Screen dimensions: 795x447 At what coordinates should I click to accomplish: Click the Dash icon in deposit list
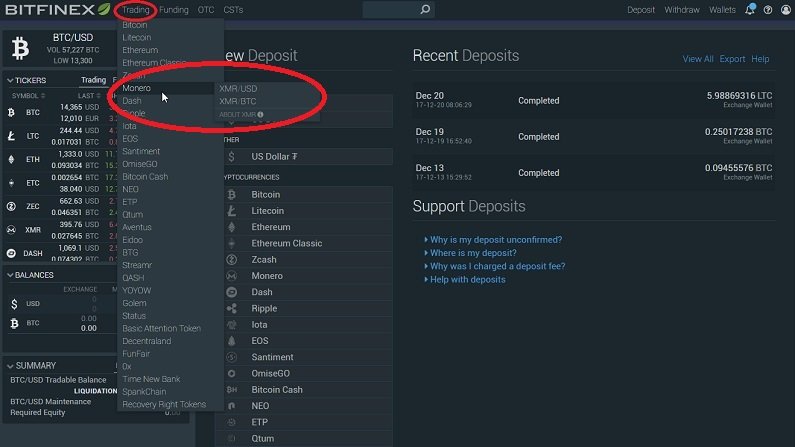pos(232,292)
